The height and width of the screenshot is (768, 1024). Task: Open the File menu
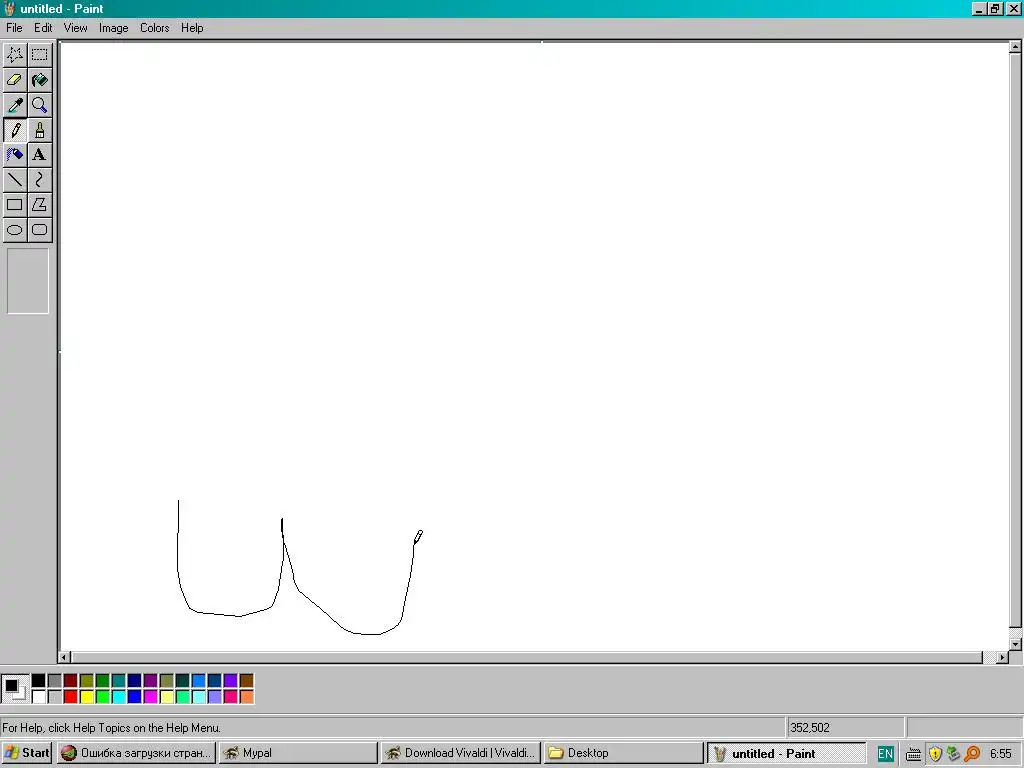tap(14, 28)
